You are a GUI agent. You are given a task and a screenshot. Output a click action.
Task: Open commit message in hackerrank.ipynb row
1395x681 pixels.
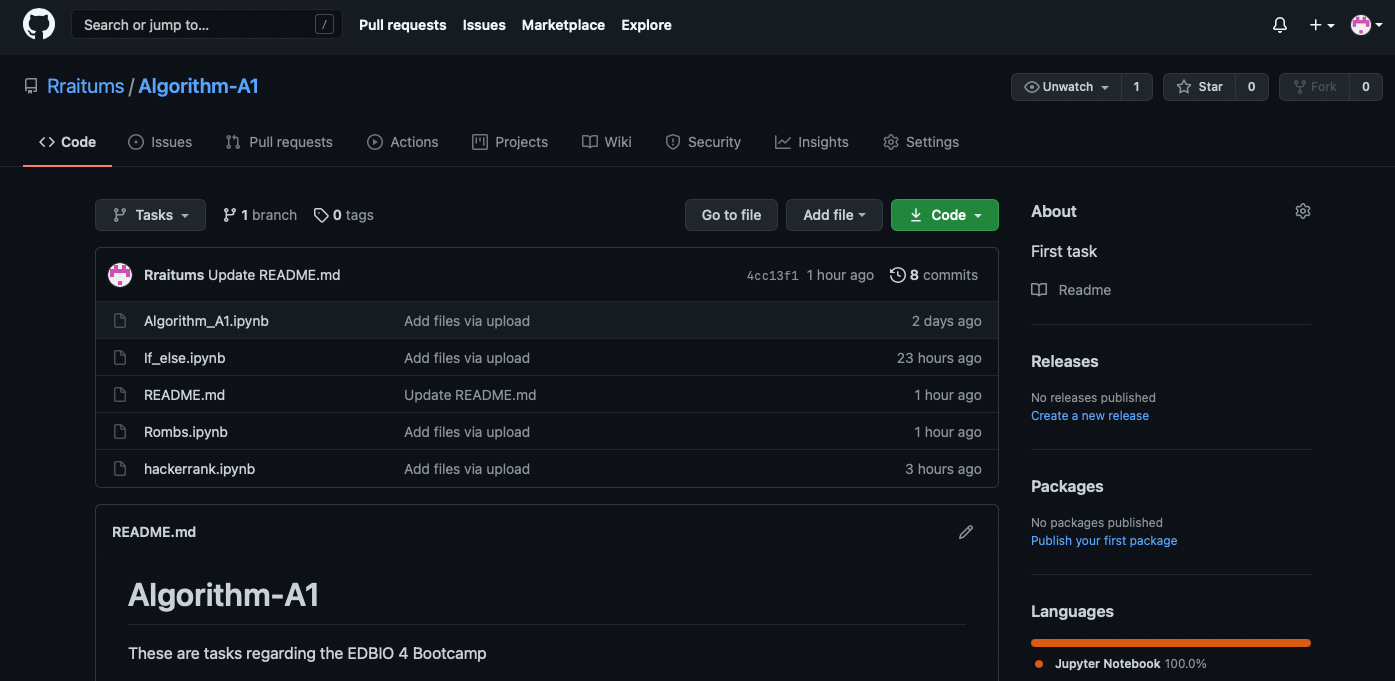point(467,469)
